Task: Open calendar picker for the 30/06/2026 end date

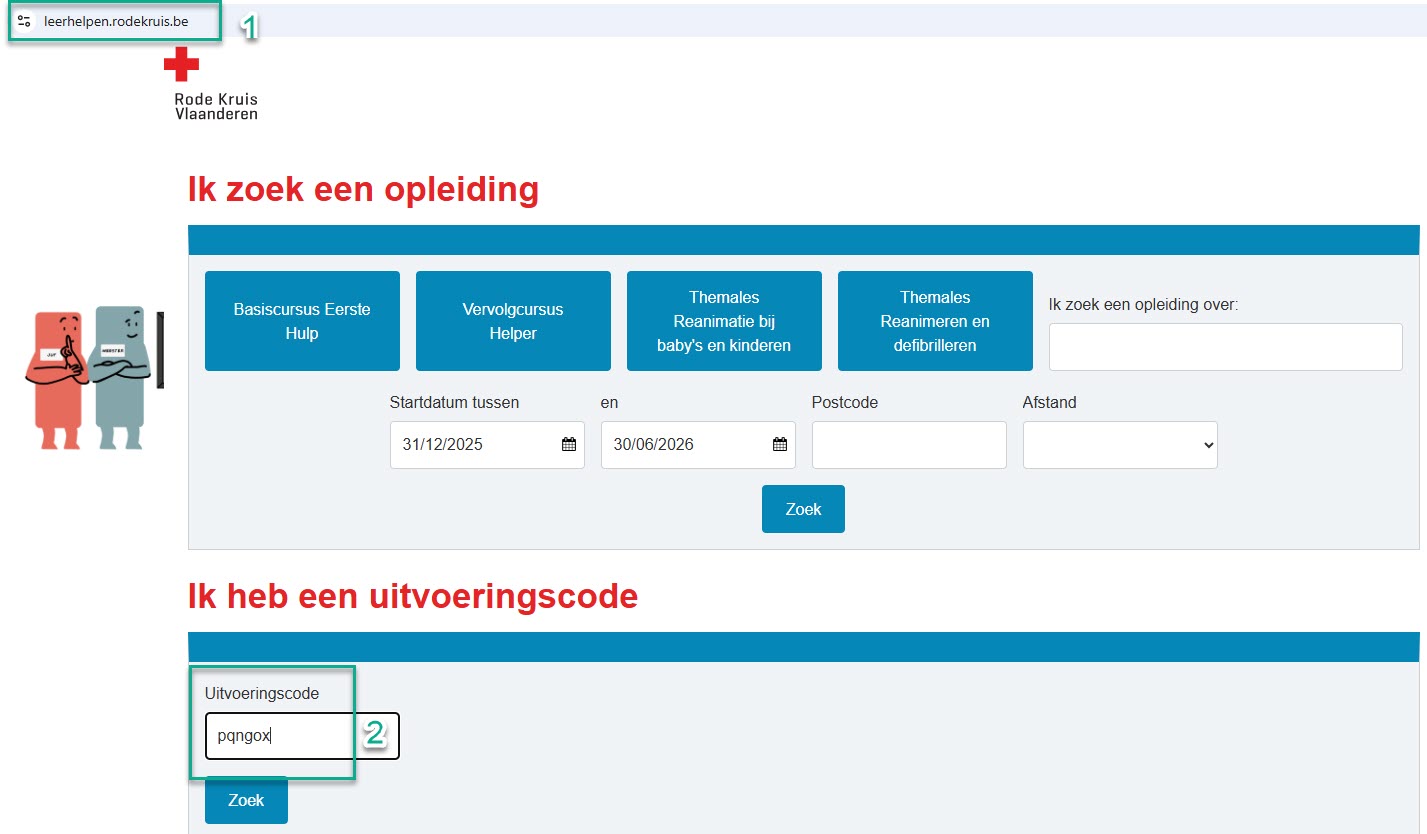Action: [779, 445]
